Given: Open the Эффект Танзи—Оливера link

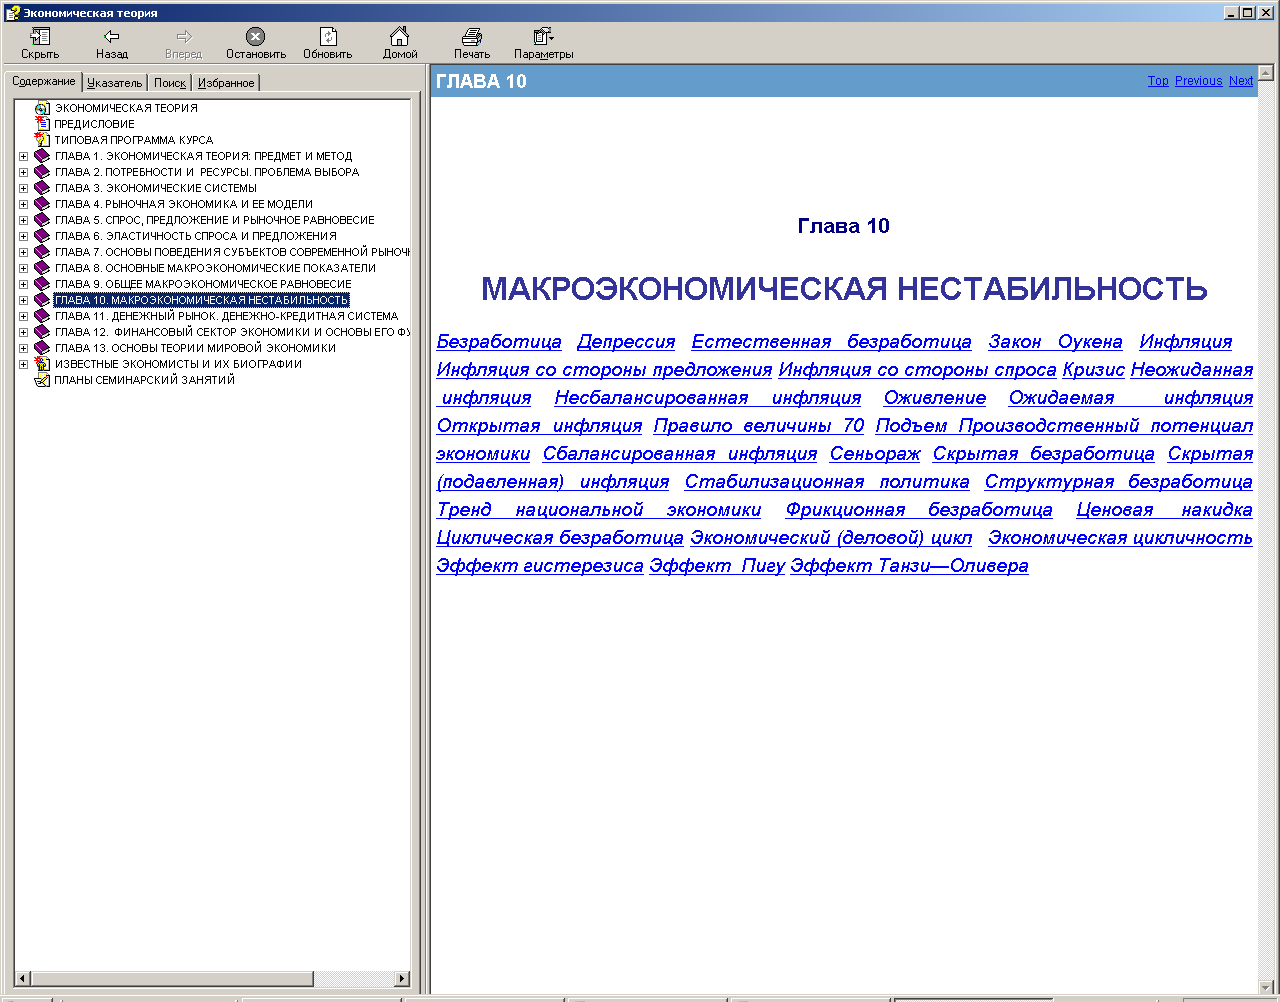Looking at the screenshot, I should [x=909, y=566].
